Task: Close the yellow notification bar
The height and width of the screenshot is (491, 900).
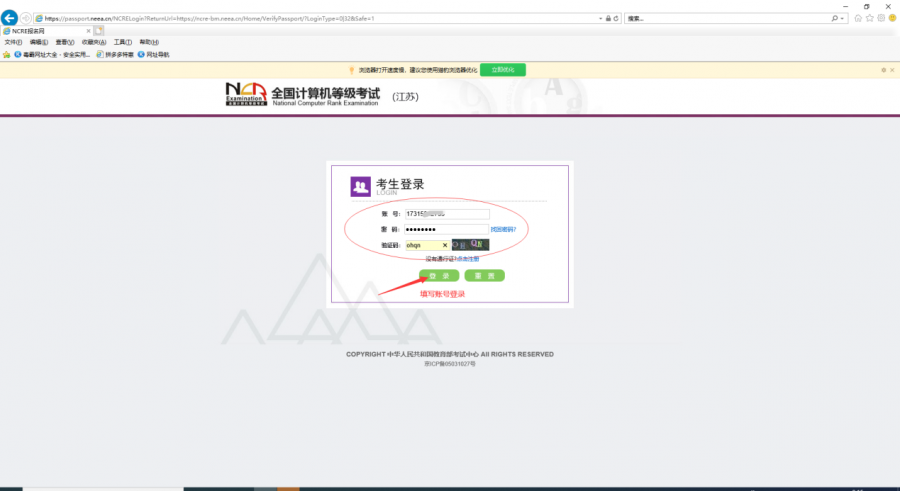Action: point(891,70)
